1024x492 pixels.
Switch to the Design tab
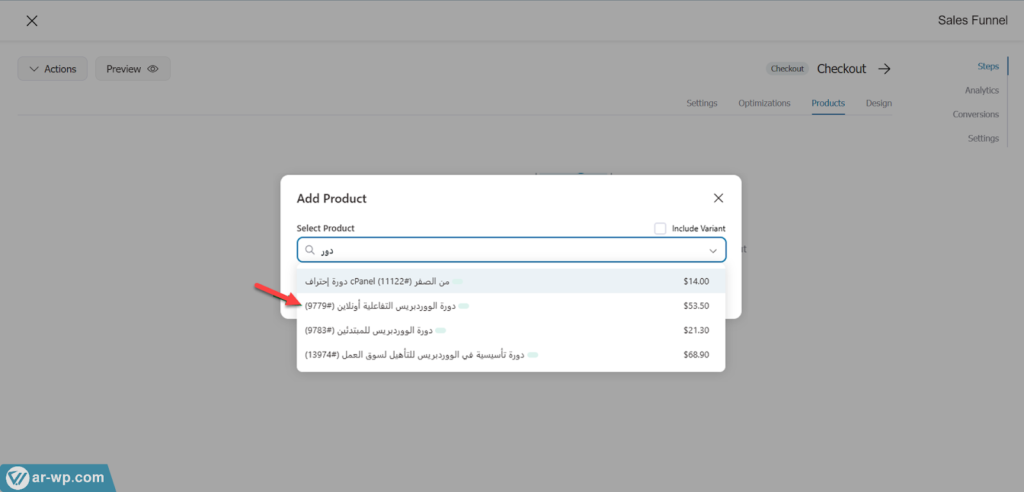coord(878,103)
